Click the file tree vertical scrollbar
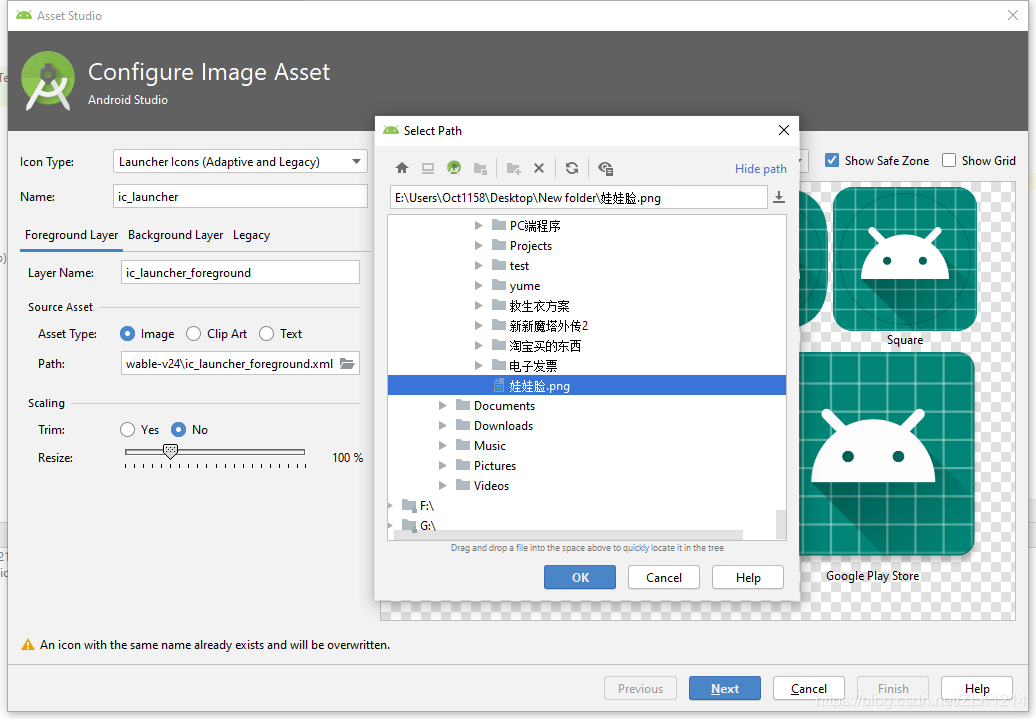Image resolution: width=1036 pixels, height=719 pixels. click(780, 523)
